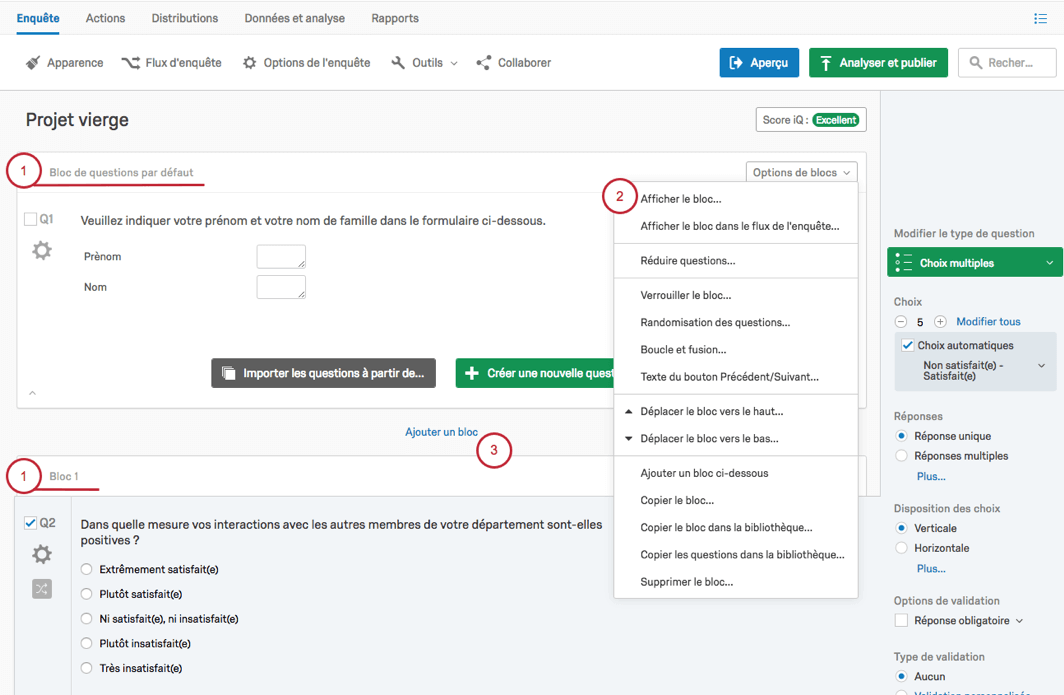Open Flux d'enquête flow icon
The height and width of the screenshot is (695, 1064).
130,63
